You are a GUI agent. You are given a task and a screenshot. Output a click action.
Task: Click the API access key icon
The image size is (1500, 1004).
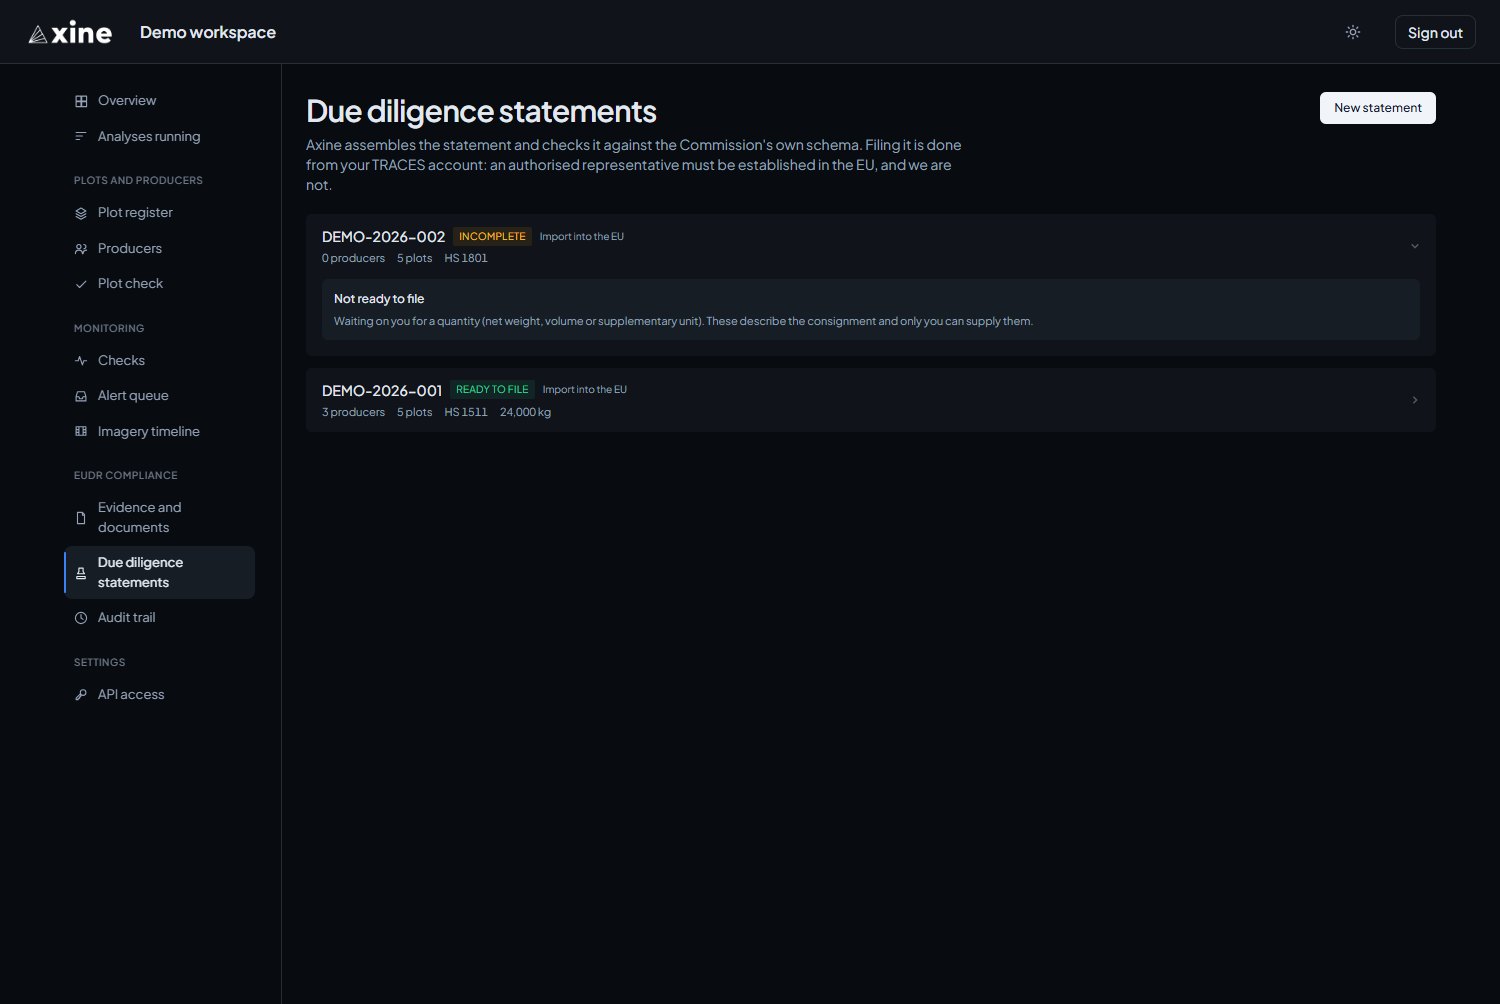81,695
